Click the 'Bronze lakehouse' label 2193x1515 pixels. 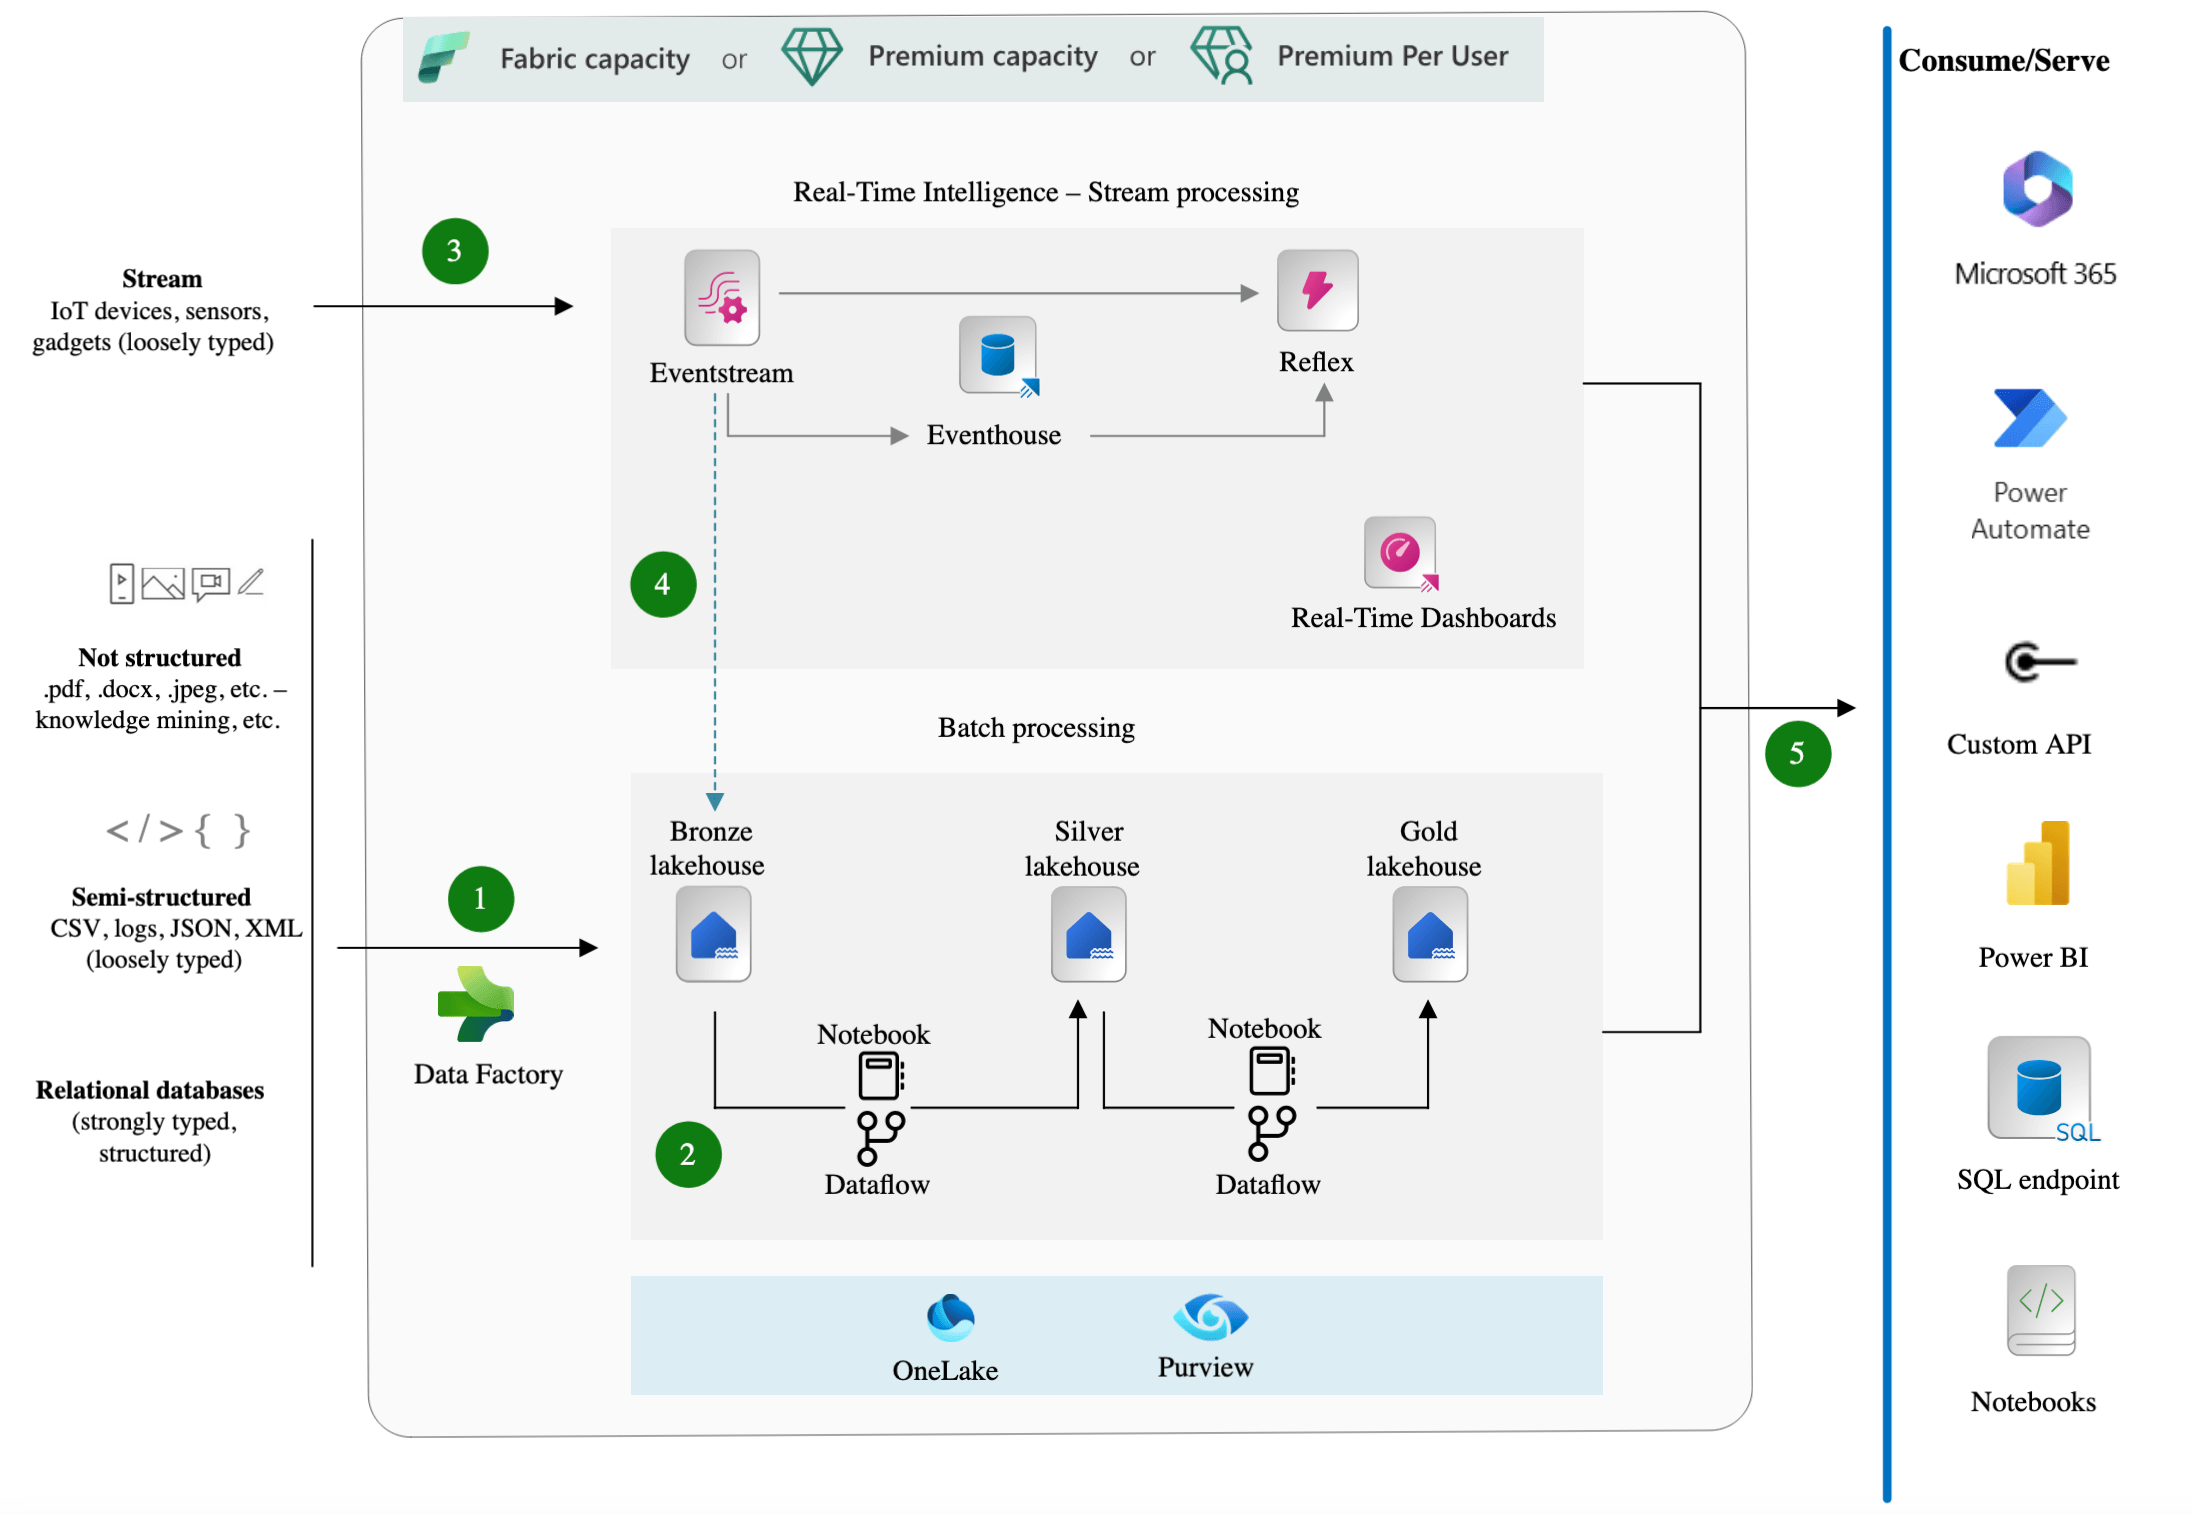point(707,848)
